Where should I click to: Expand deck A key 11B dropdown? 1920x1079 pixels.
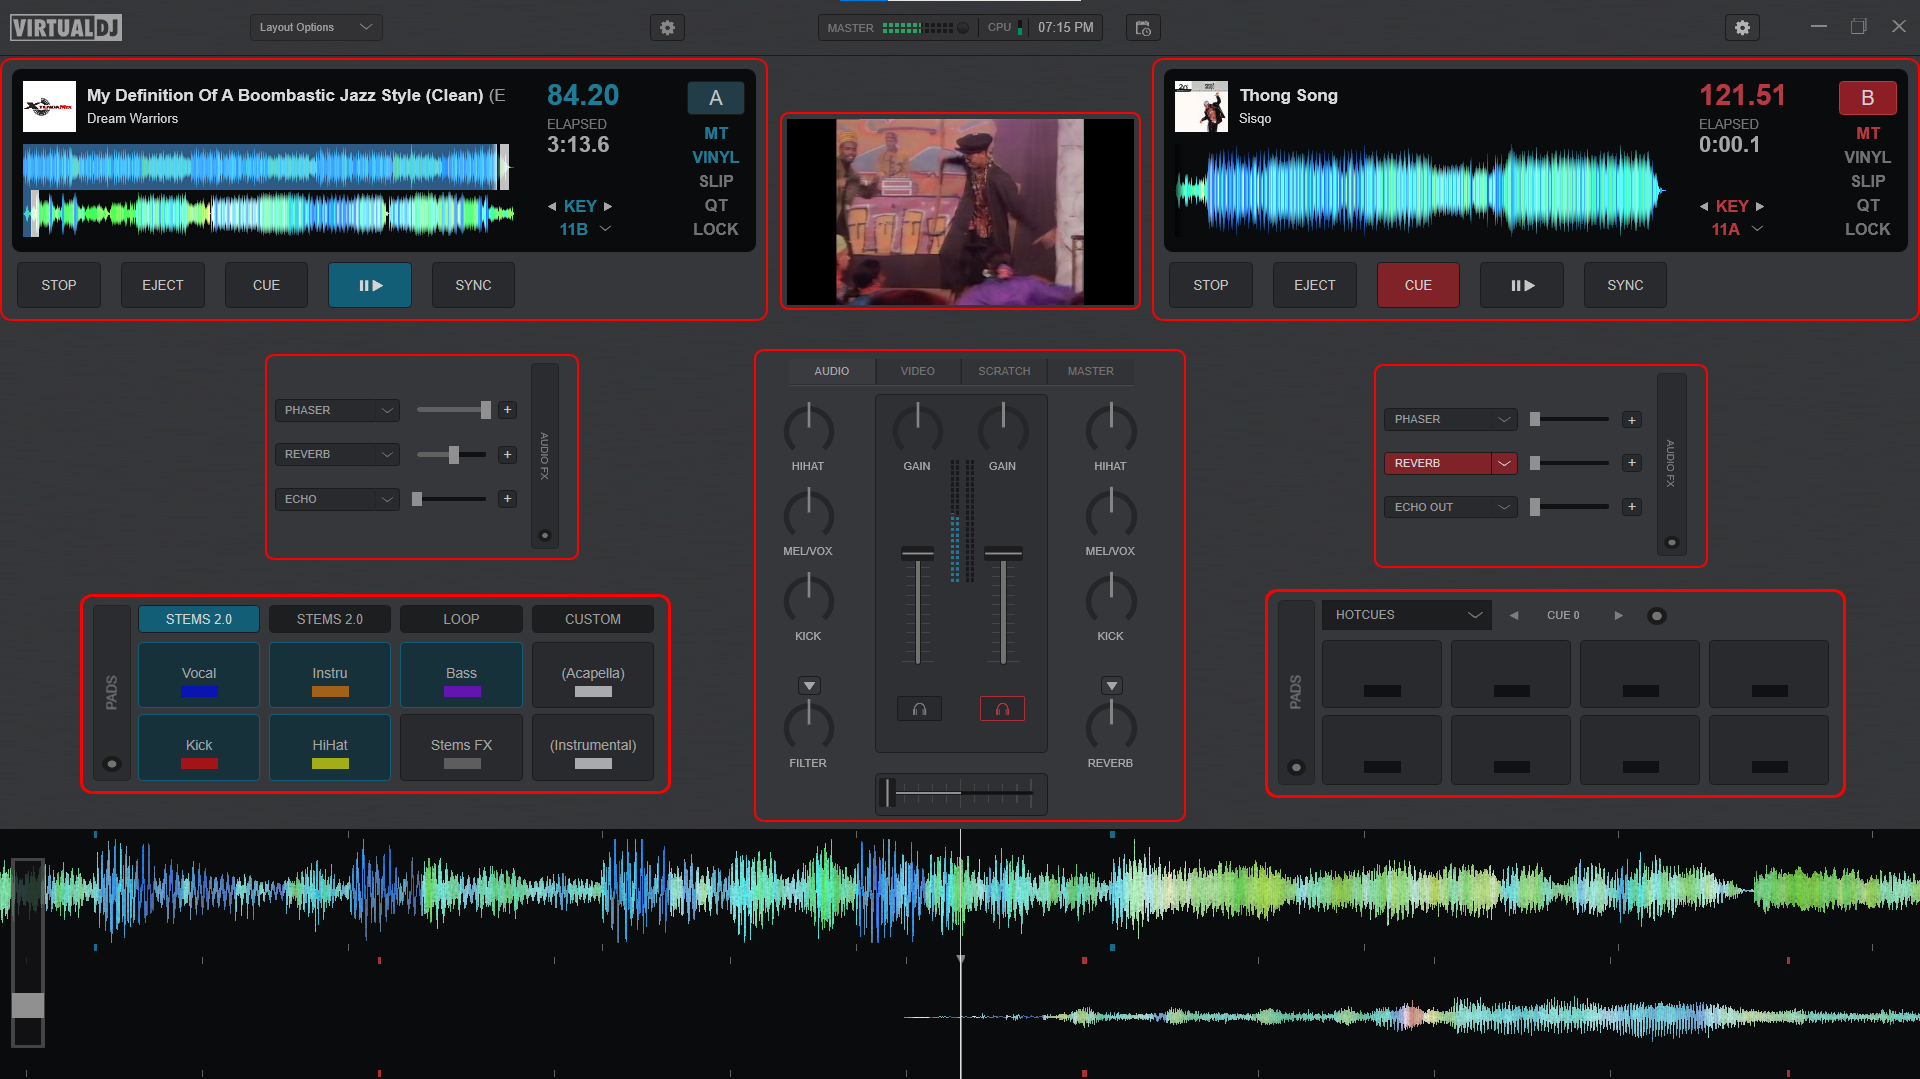(605, 229)
